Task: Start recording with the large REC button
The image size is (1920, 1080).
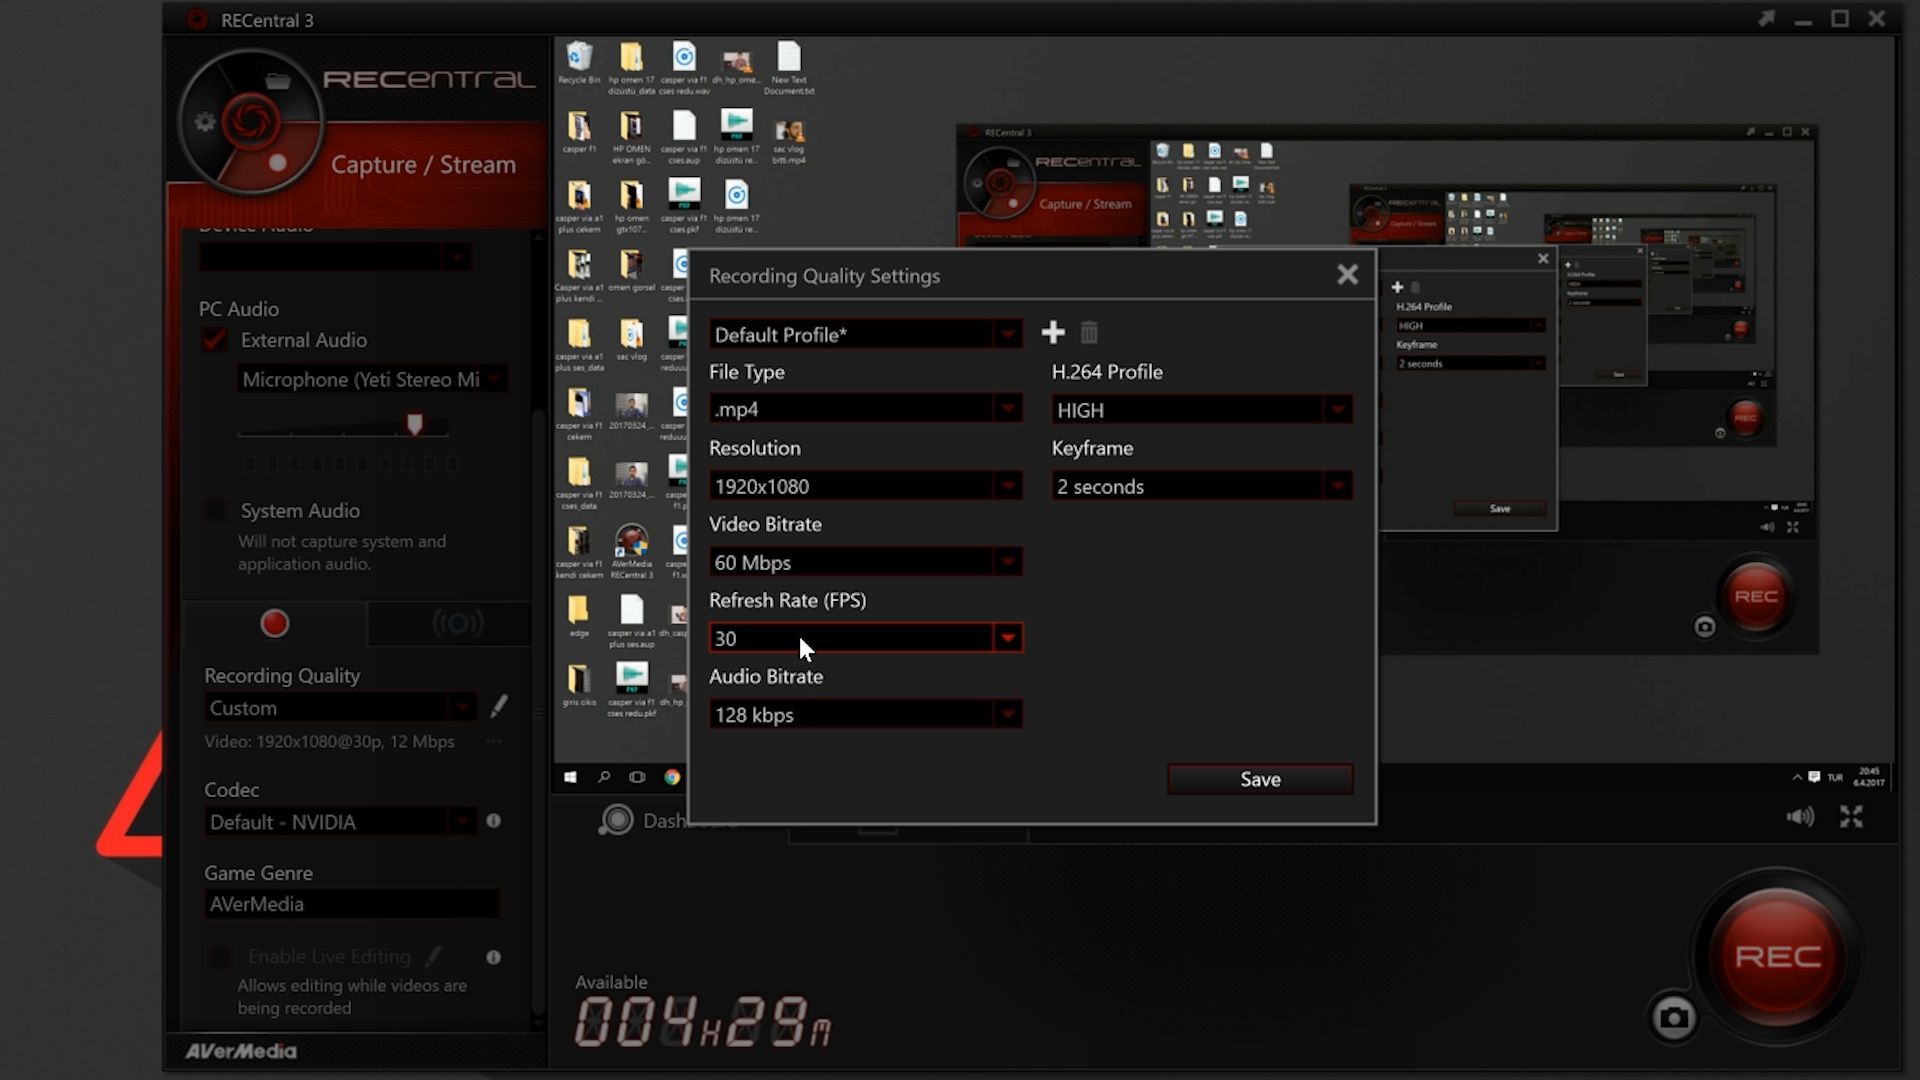Action: coord(1777,956)
